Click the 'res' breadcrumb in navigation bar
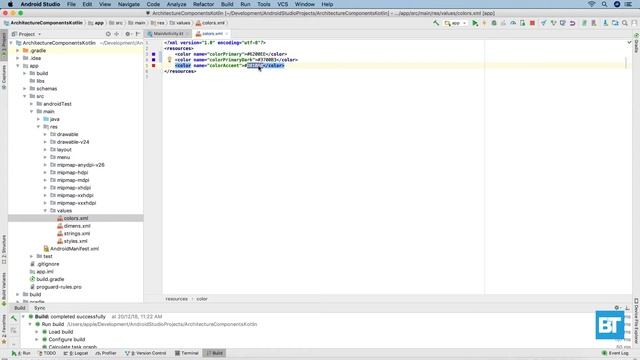The width and height of the screenshot is (640, 360). tap(158, 23)
